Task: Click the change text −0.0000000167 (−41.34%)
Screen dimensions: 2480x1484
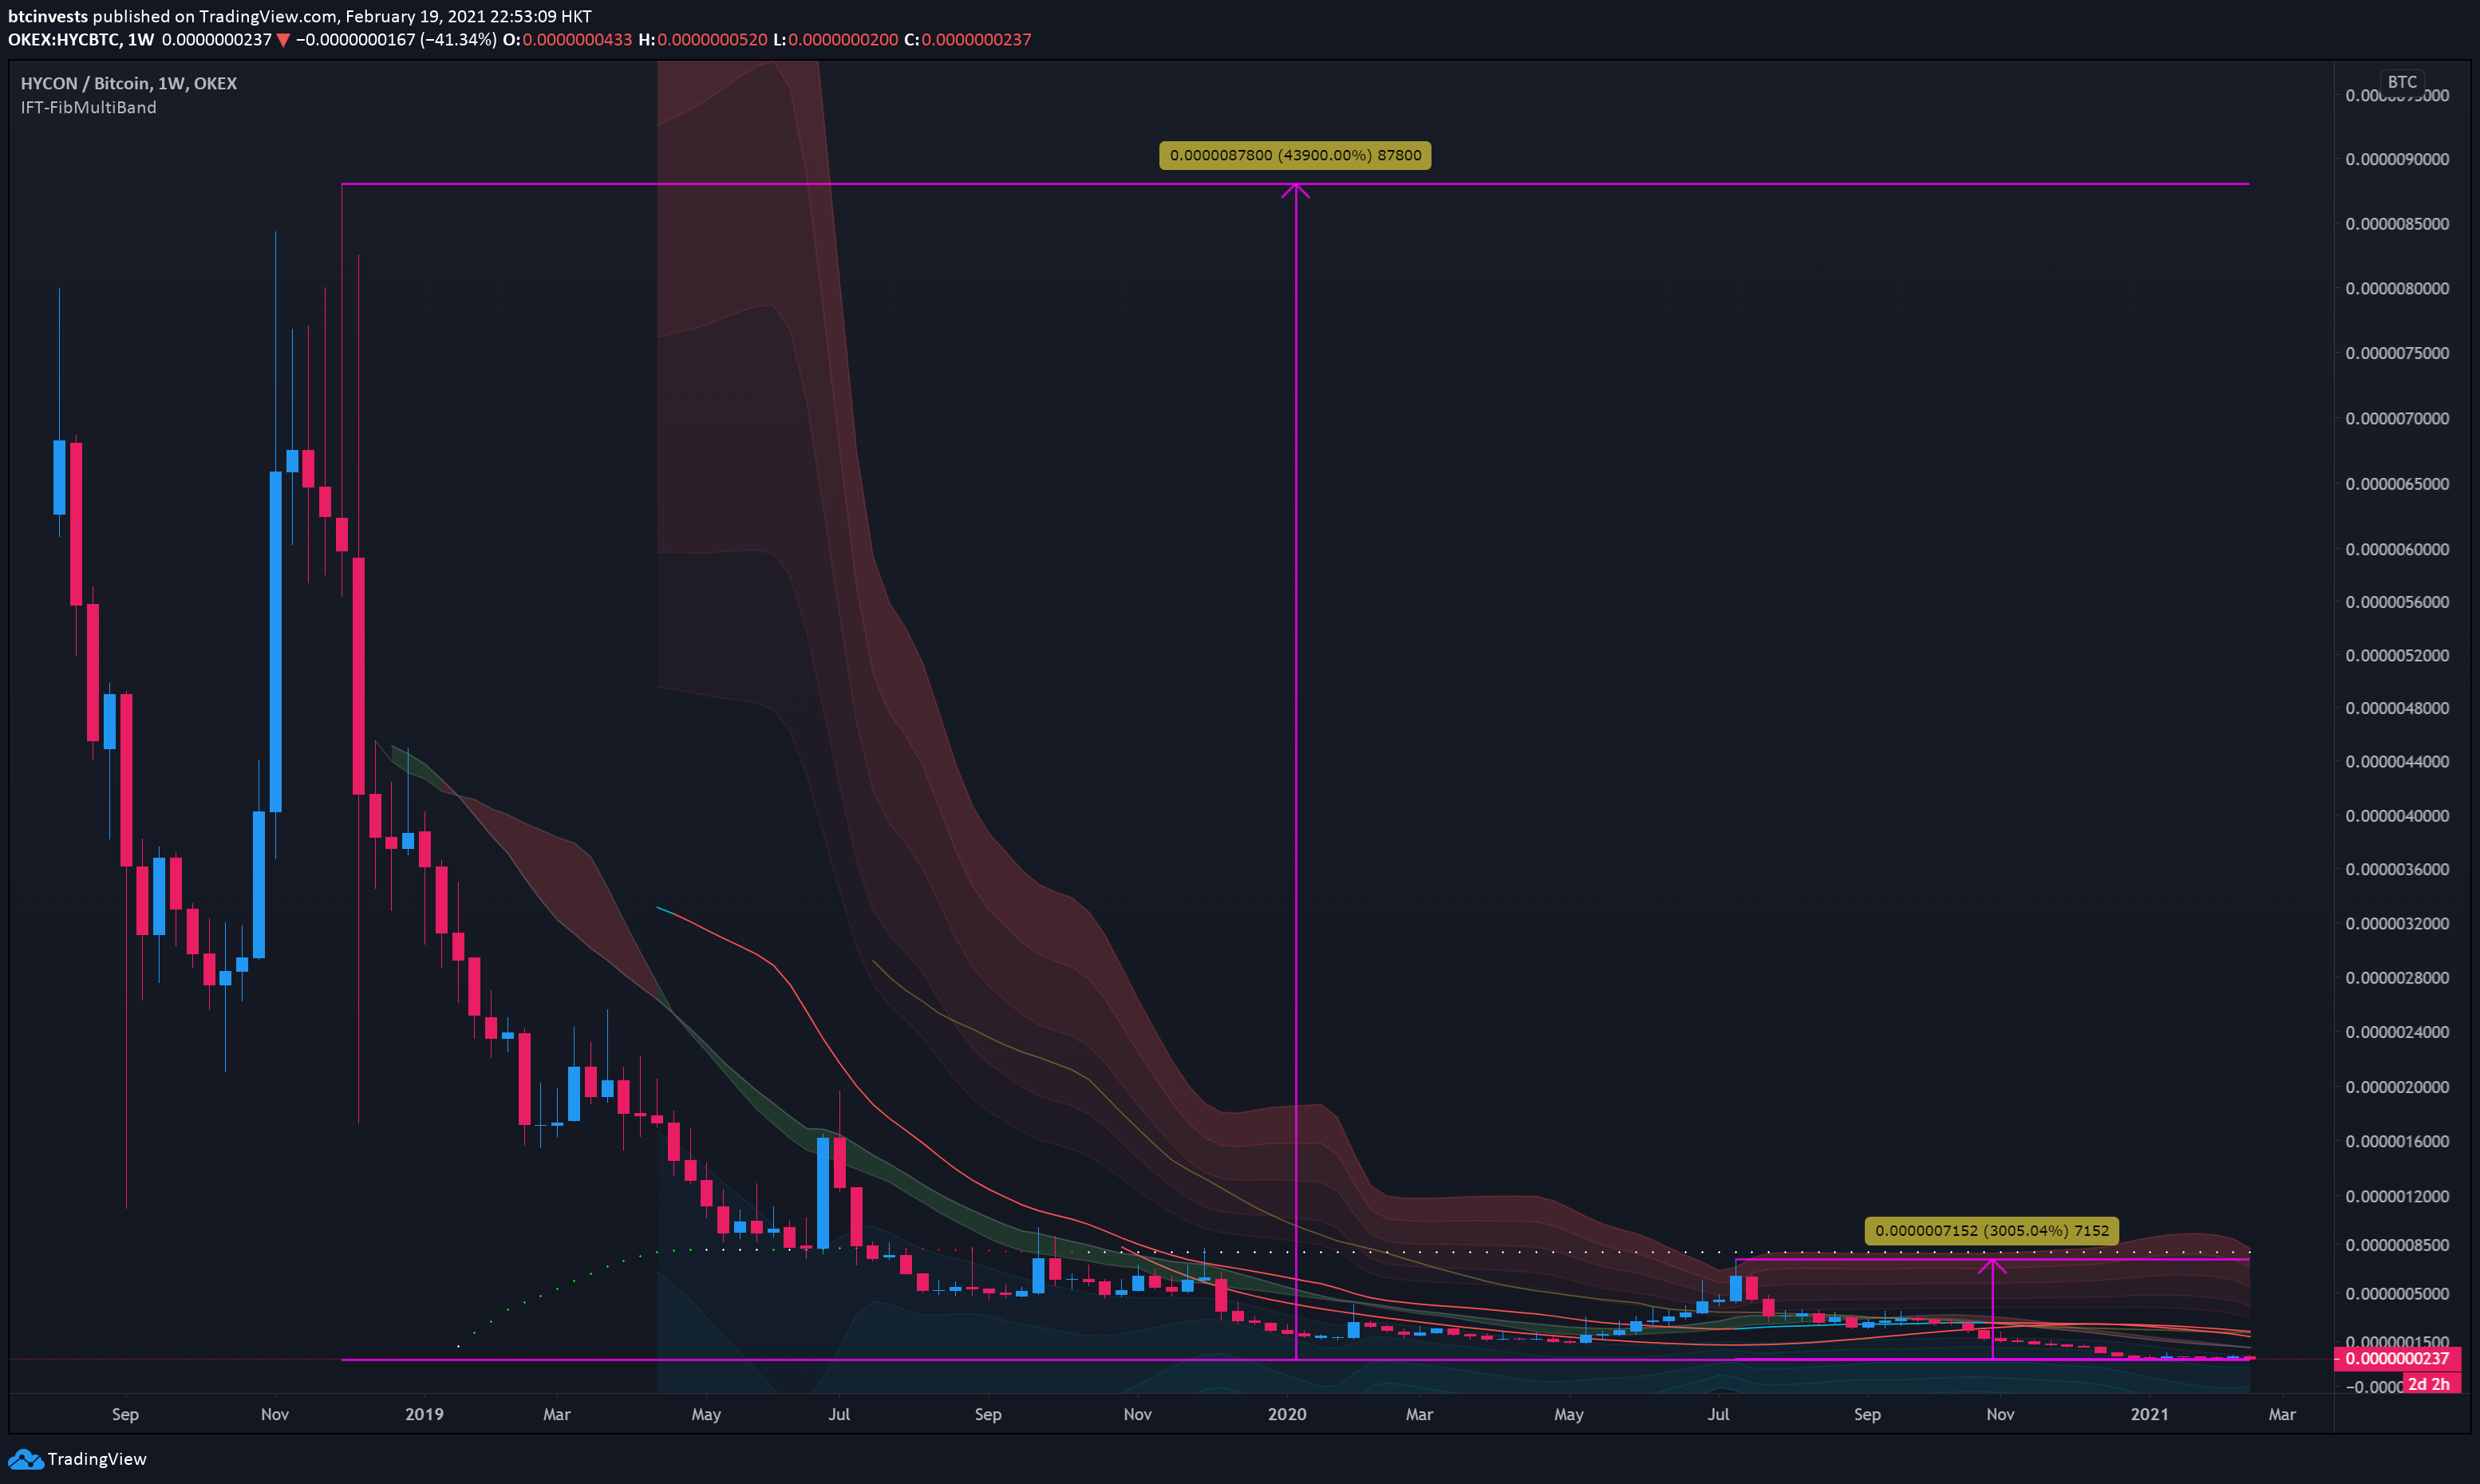Action: [x=396, y=40]
